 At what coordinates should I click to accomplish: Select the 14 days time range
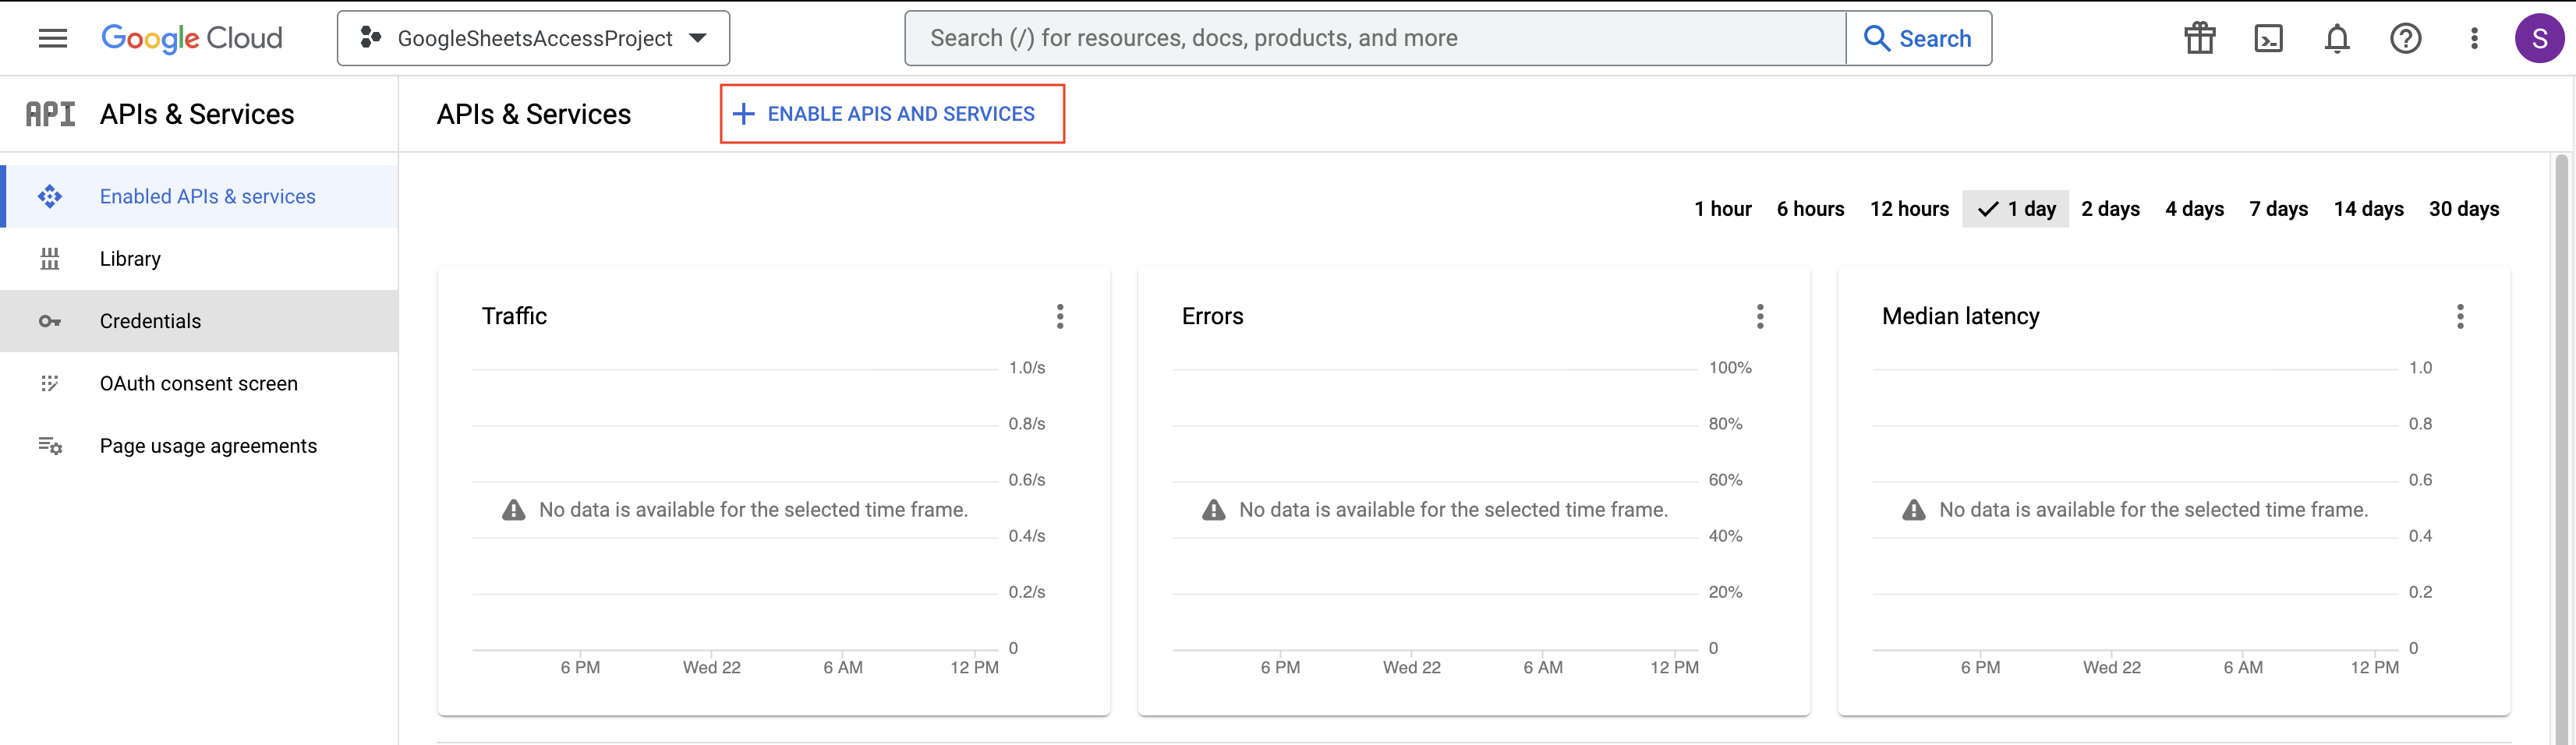click(x=2368, y=208)
